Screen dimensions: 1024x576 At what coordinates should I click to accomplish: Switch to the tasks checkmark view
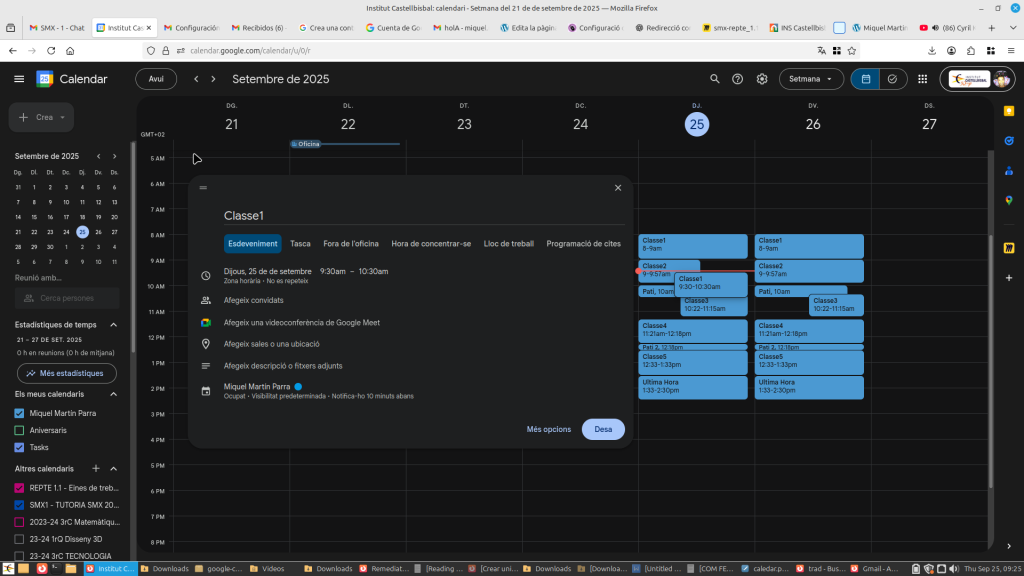click(892, 79)
